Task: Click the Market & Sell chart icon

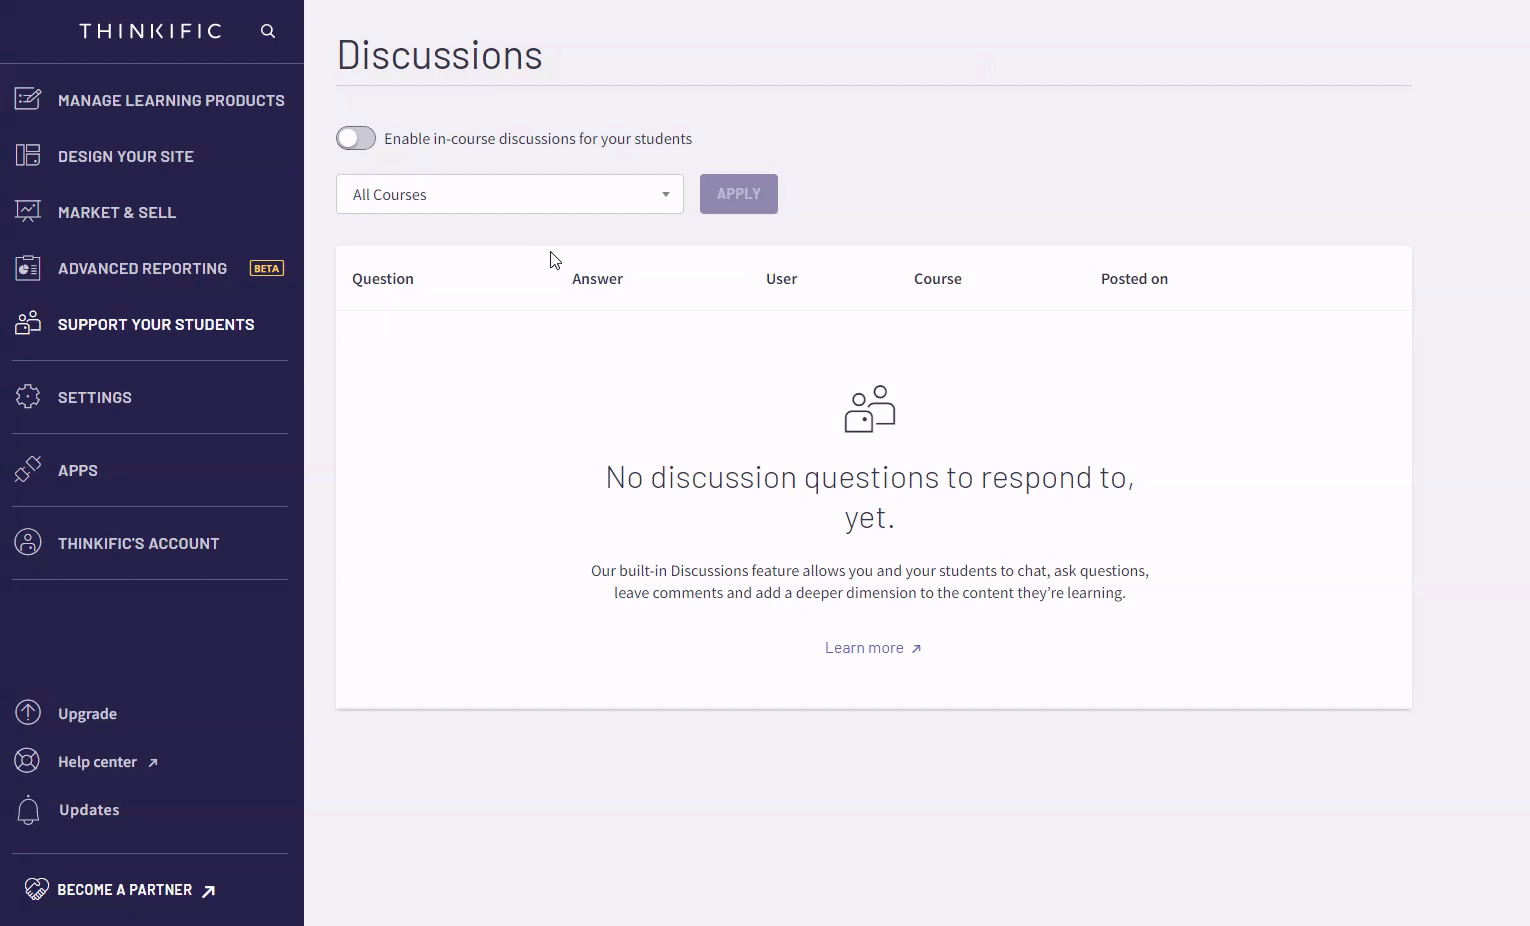Action: [28, 211]
